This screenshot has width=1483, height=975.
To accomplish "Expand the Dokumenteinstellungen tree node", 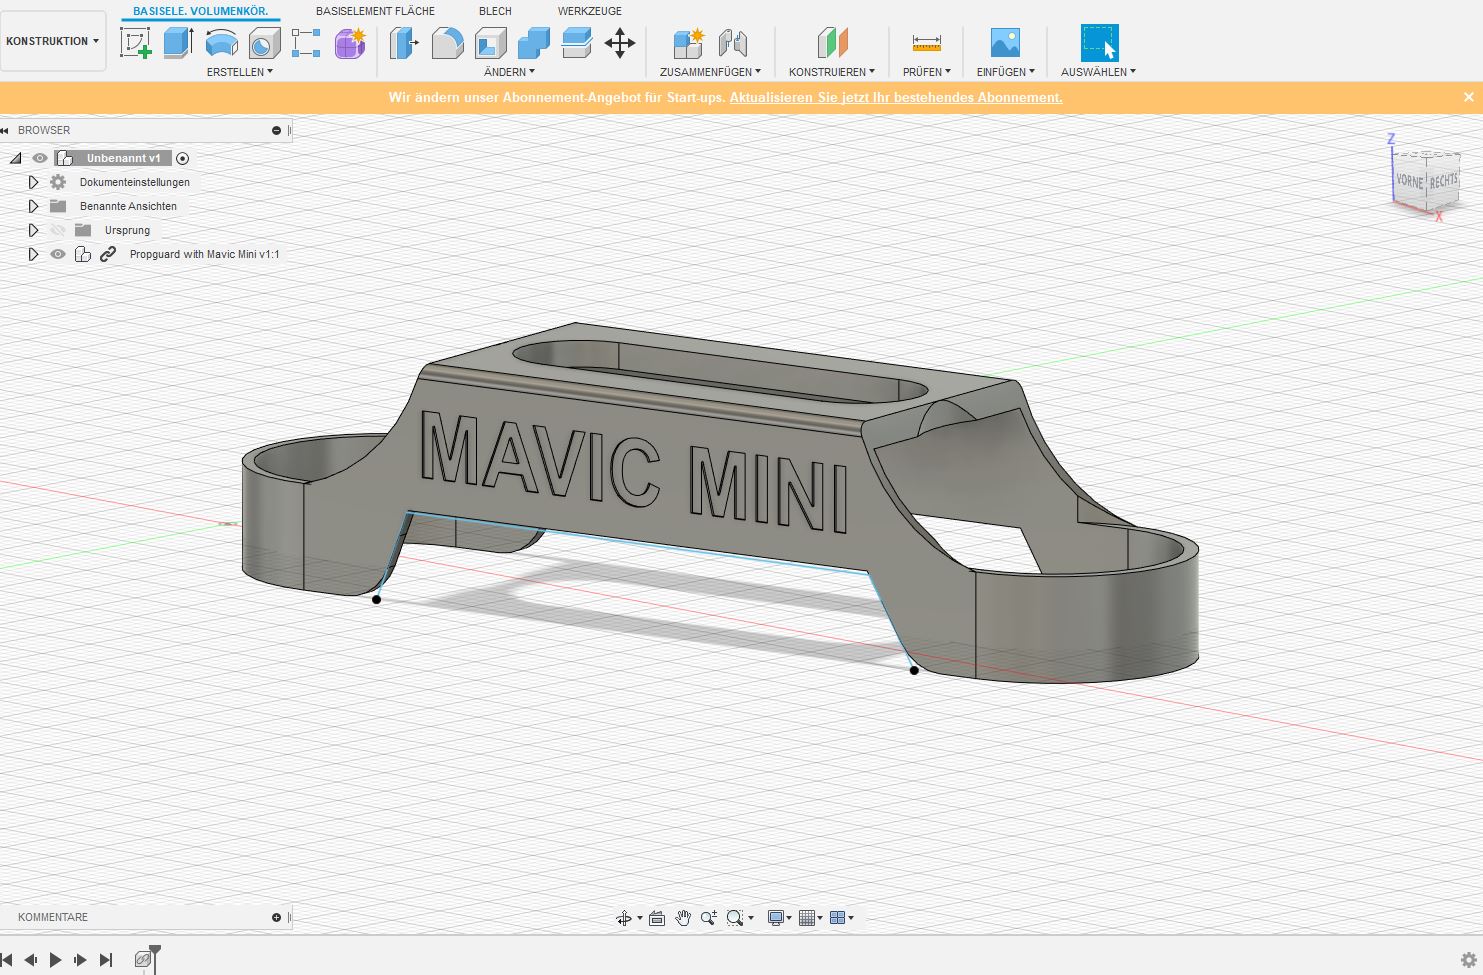I will tap(33, 182).
